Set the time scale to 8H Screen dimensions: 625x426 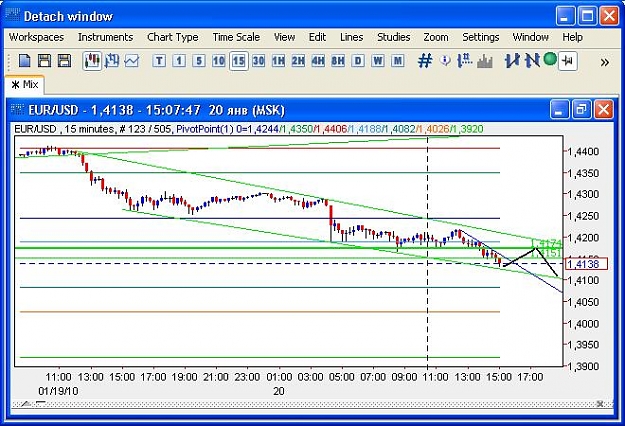pyautogui.click(x=338, y=61)
